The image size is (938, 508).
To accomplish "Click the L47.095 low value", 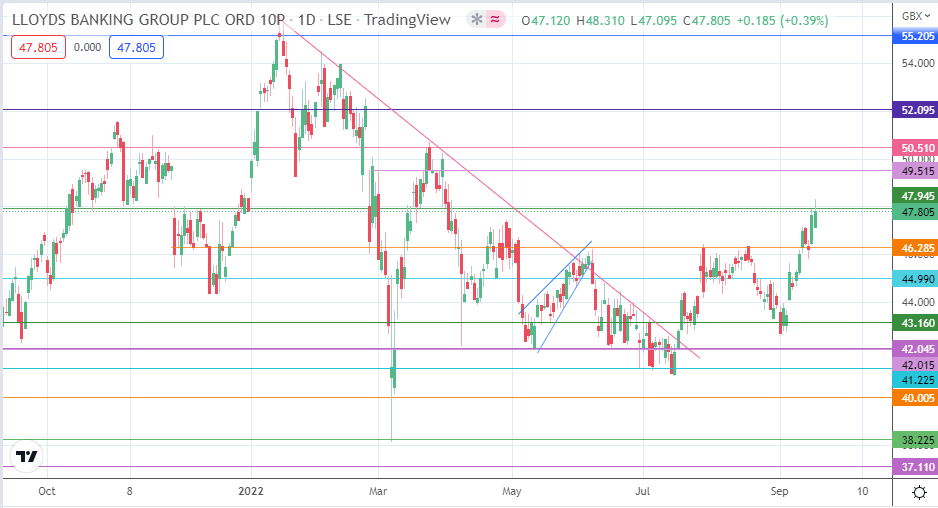I will 653,20.
